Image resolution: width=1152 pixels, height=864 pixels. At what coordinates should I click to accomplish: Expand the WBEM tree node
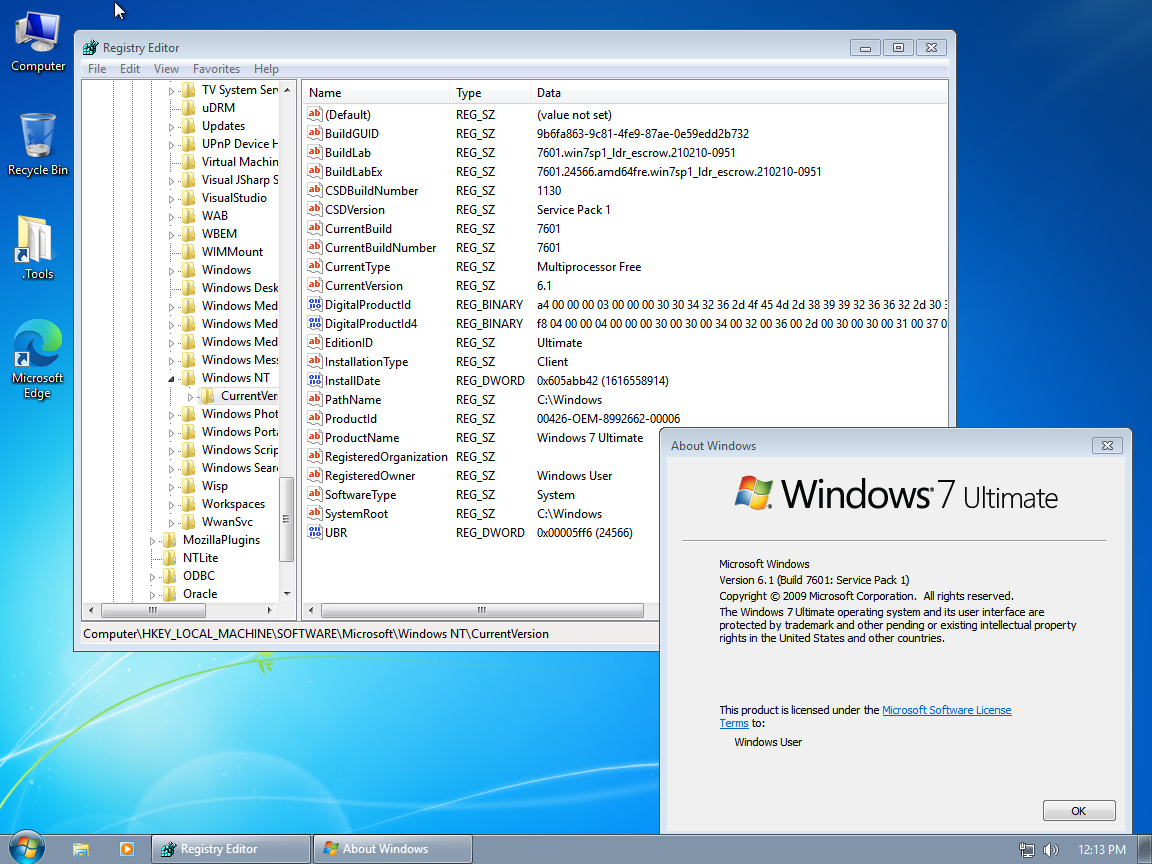click(x=171, y=235)
